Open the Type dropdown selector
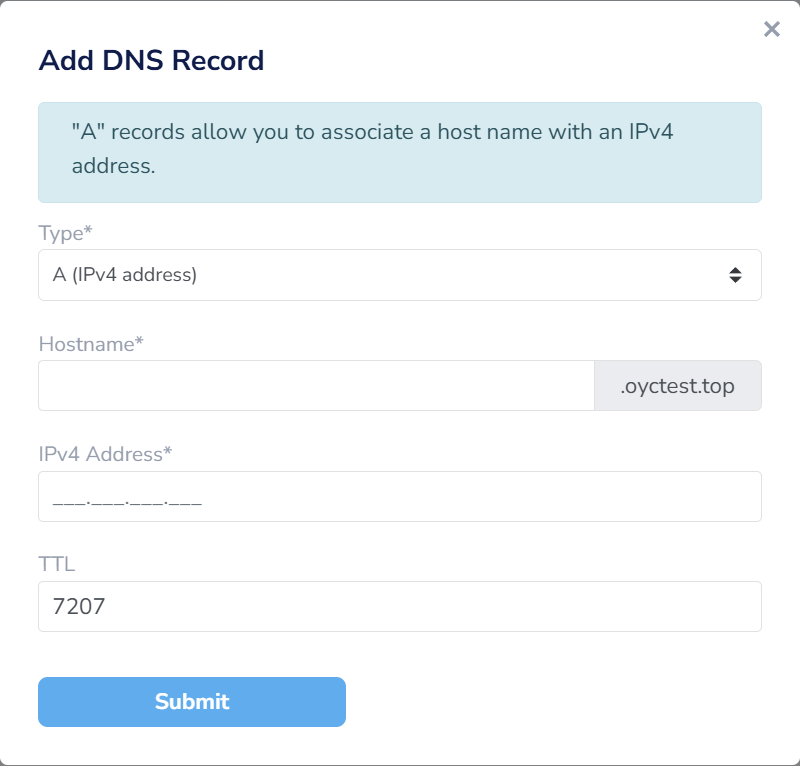The width and height of the screenshot is (800, 766). (399, 275)
